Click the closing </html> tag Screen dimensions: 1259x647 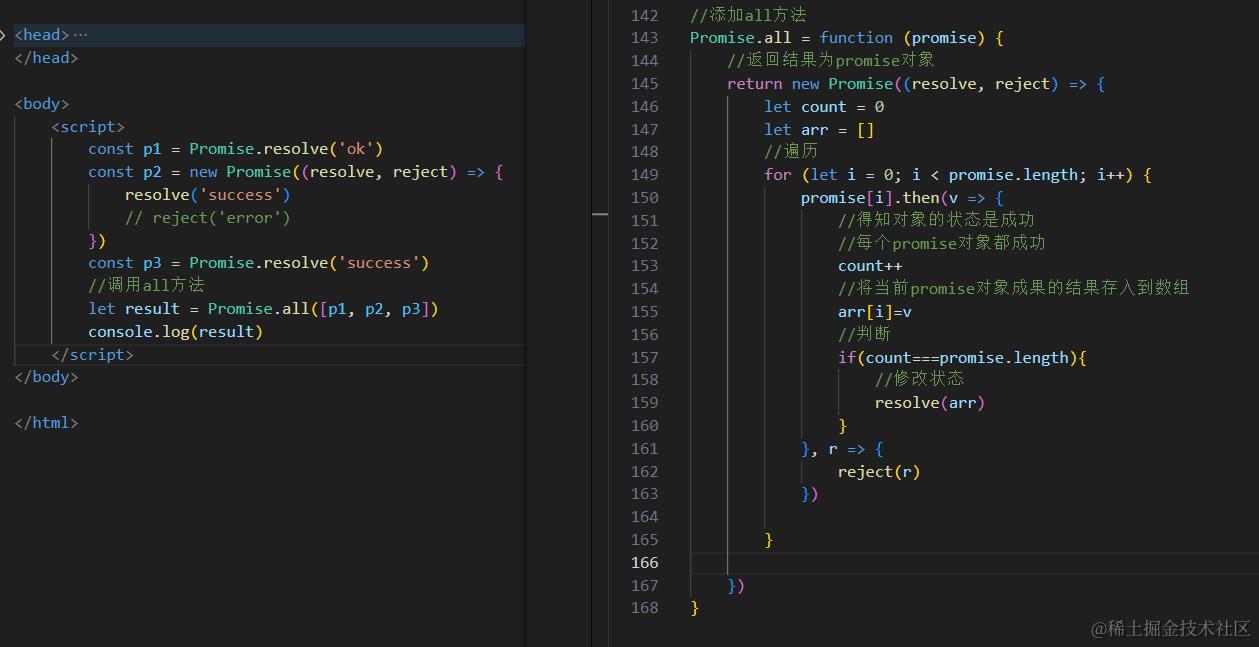[46, 423]
